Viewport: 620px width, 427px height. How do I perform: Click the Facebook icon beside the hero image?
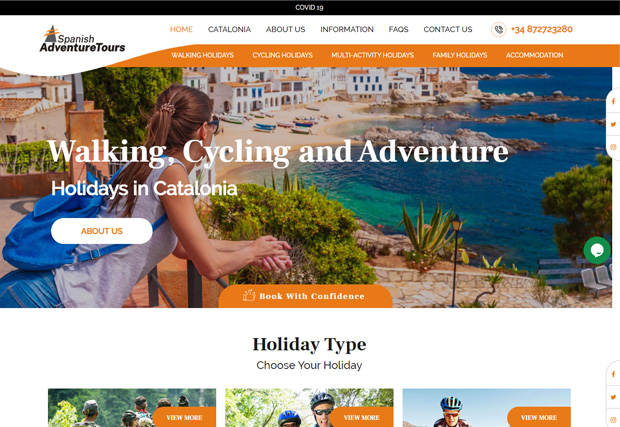(613, 102)
